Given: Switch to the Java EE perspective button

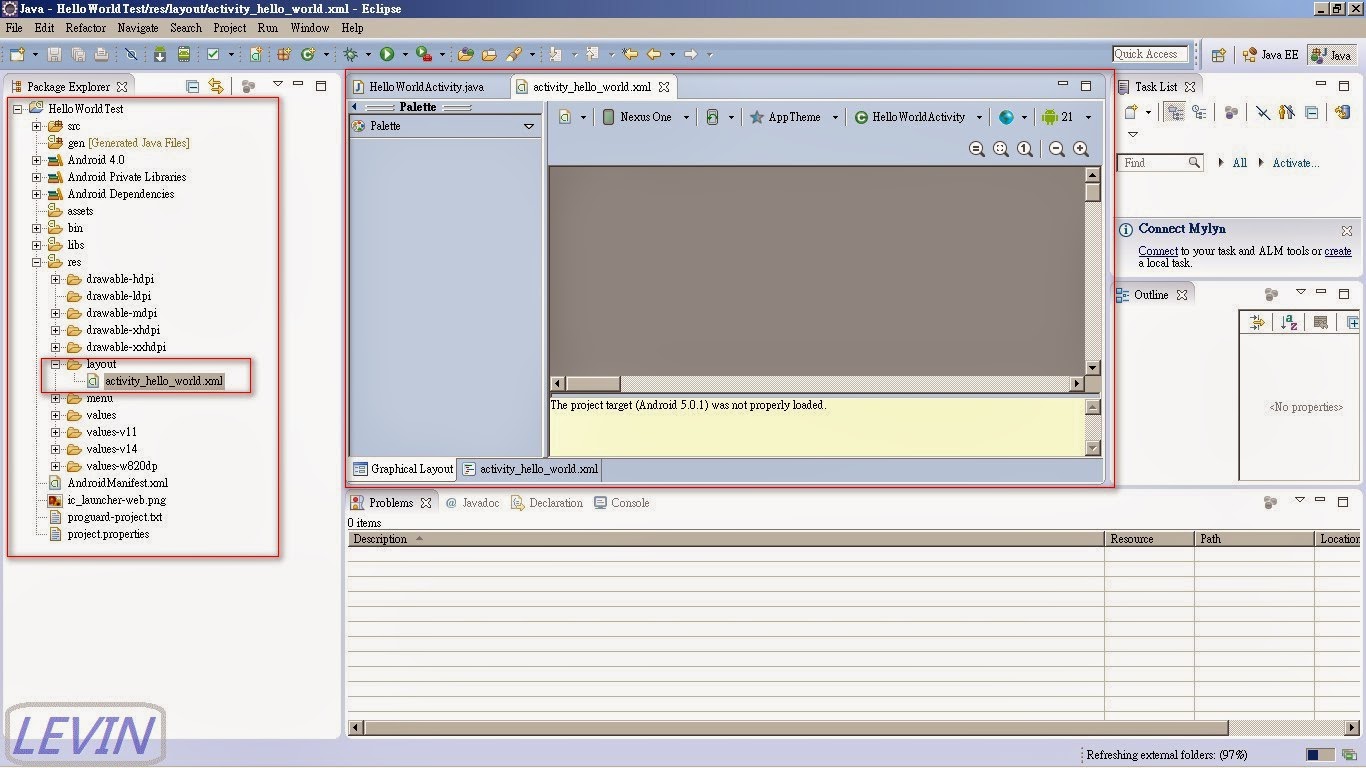Looking at the screenshot, I should click(x=1270, y=55).
